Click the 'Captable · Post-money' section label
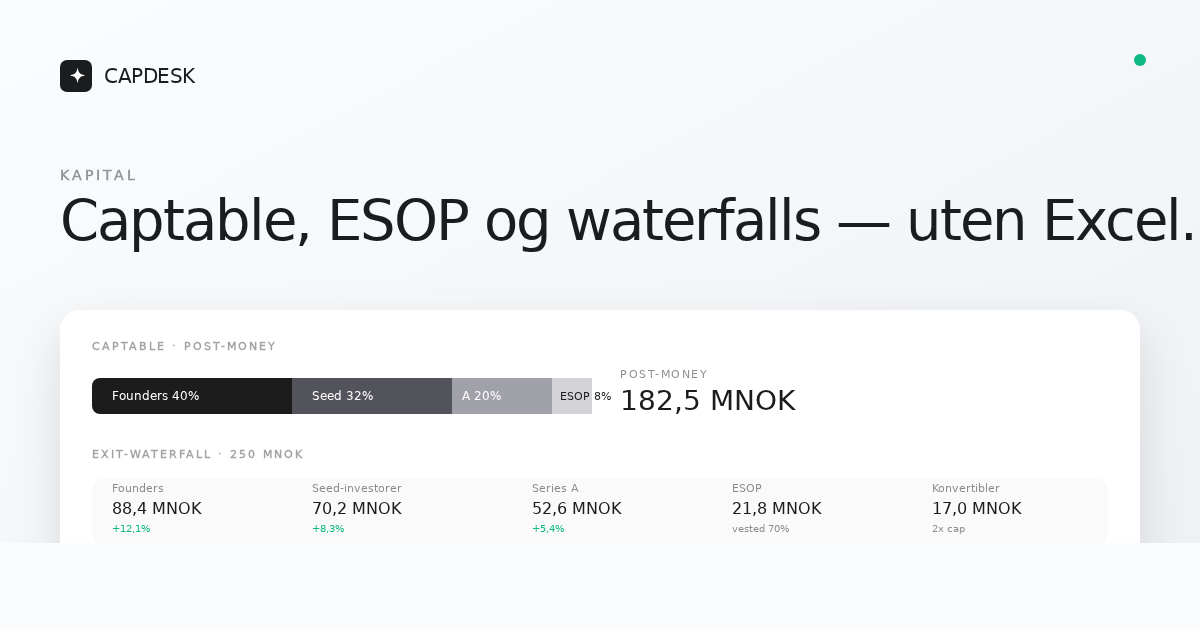1200x630 pixels. (x=184, y=347)
